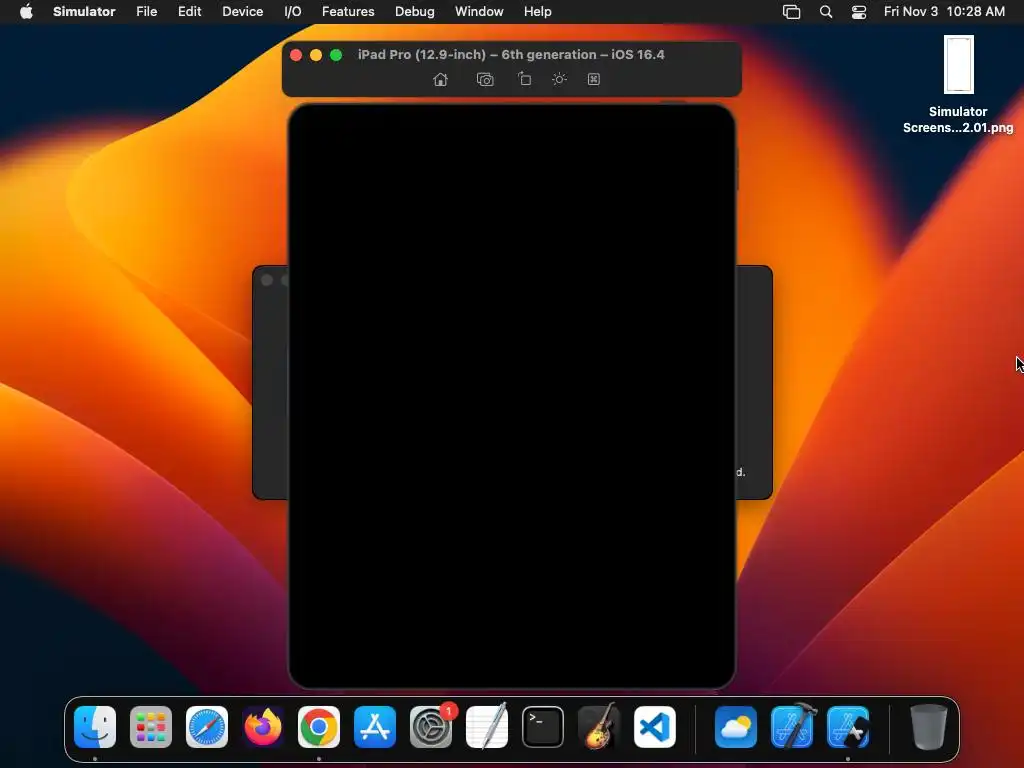Take a simulator screenshot with camera icon

(485, 79)
